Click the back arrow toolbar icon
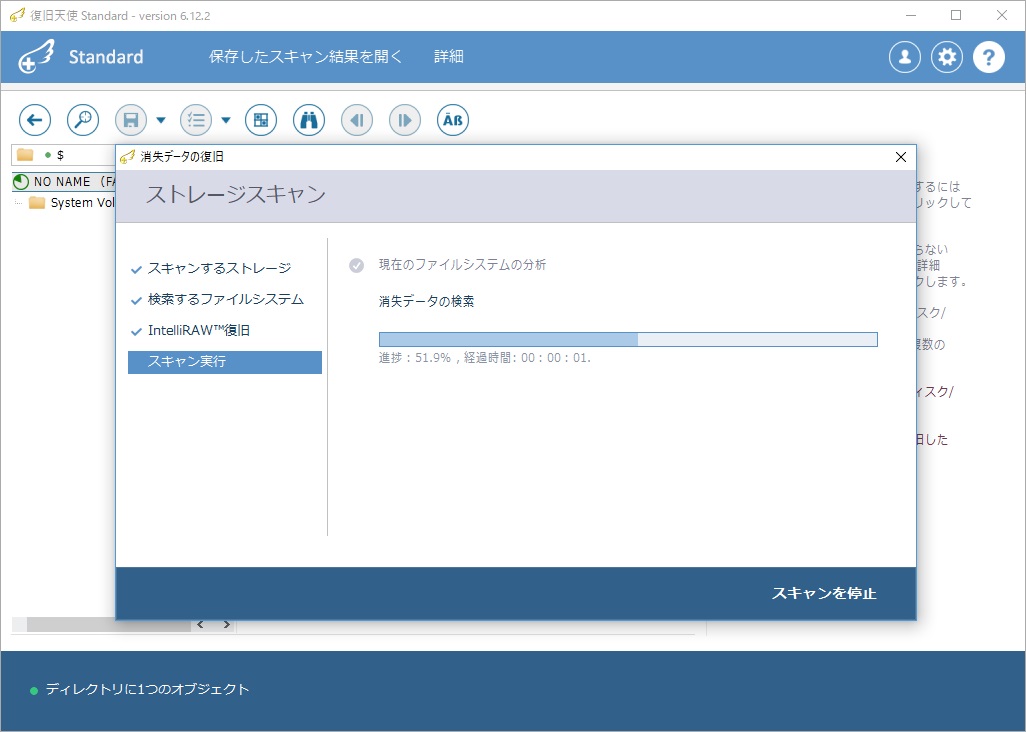This screenshot has width=1026, height=732. [x=35, y=120]
